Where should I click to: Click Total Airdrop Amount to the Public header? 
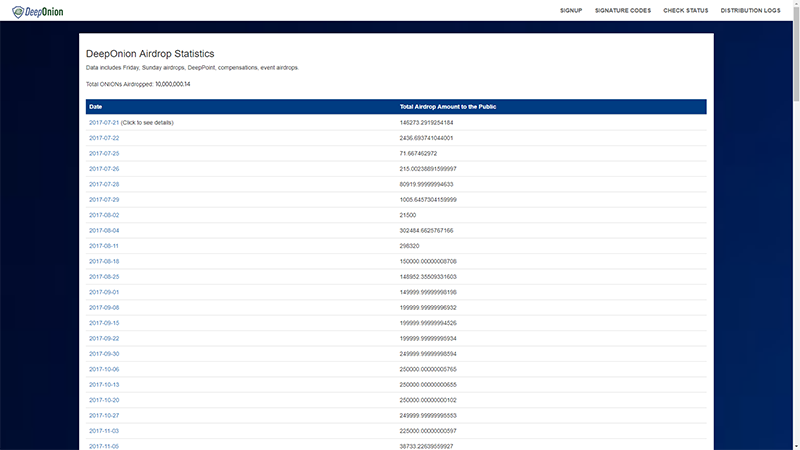(x=448, y=107)
